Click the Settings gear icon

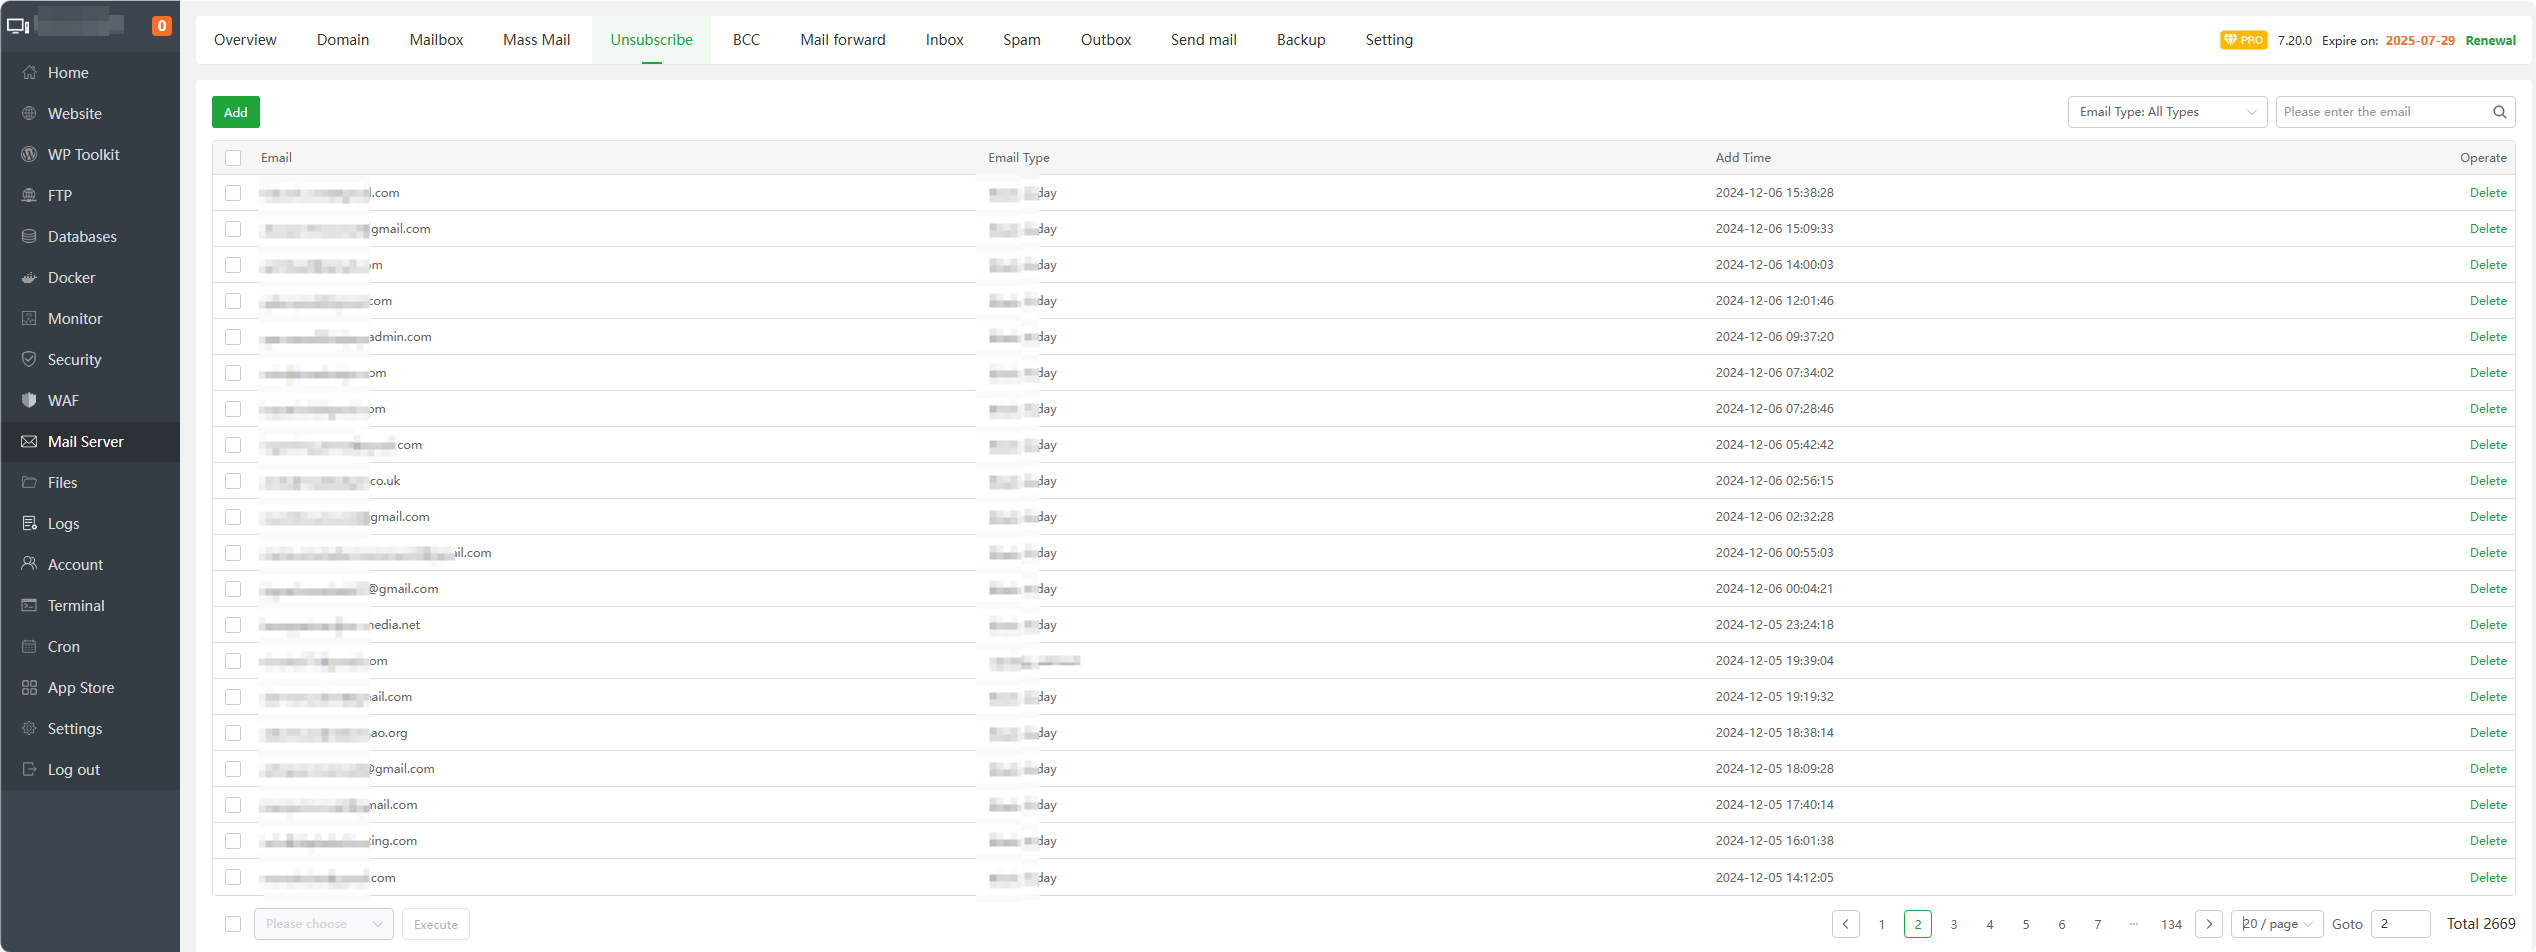pyautogui.click(x=29, y=728)
